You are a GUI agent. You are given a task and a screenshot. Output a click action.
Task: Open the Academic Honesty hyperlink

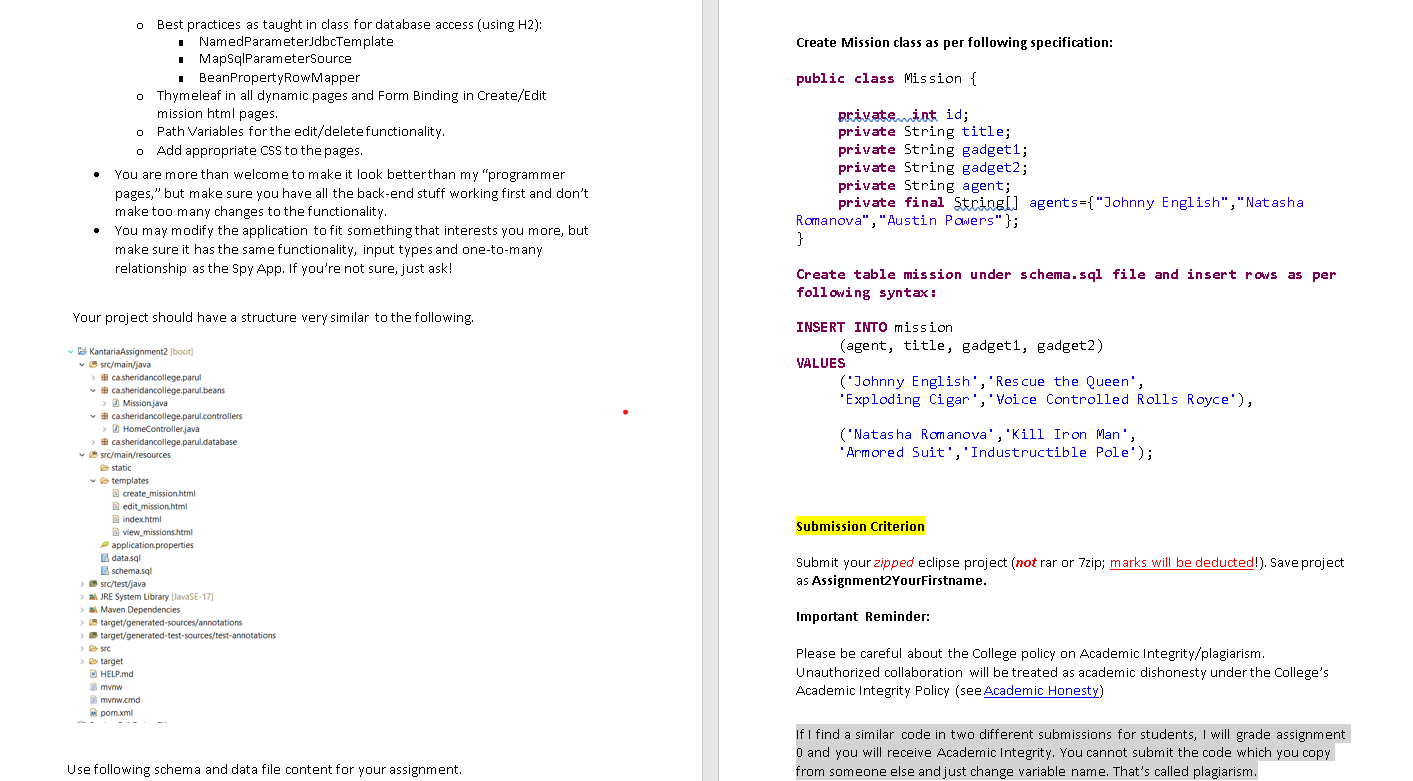[1041, 690]
